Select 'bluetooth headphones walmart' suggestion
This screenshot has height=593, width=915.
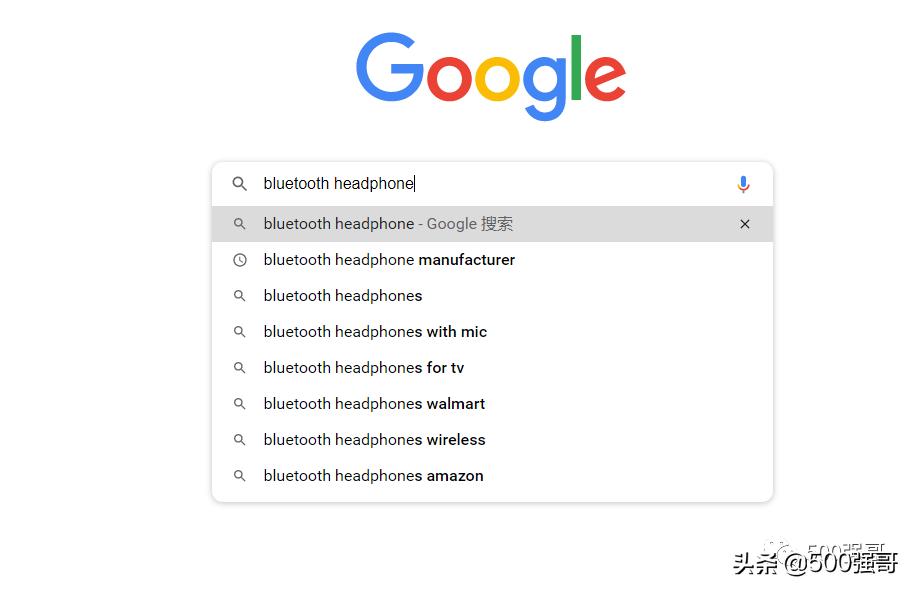click(x=374, y=404)
